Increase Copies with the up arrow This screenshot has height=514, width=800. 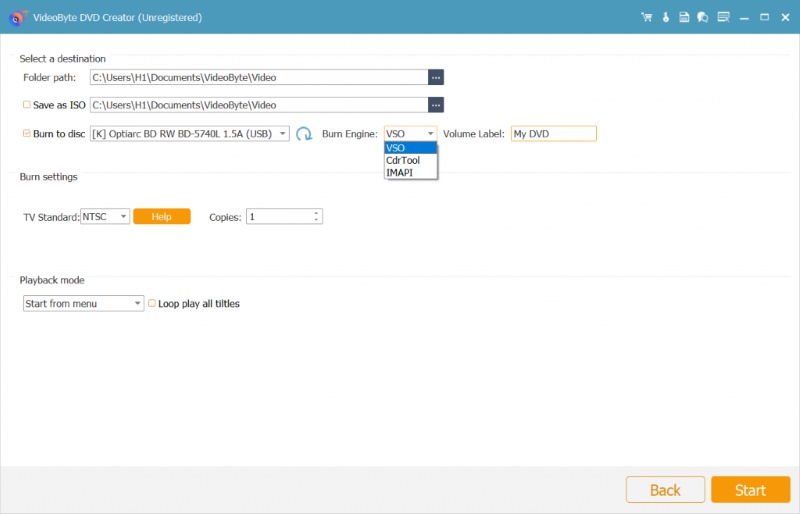316,212
